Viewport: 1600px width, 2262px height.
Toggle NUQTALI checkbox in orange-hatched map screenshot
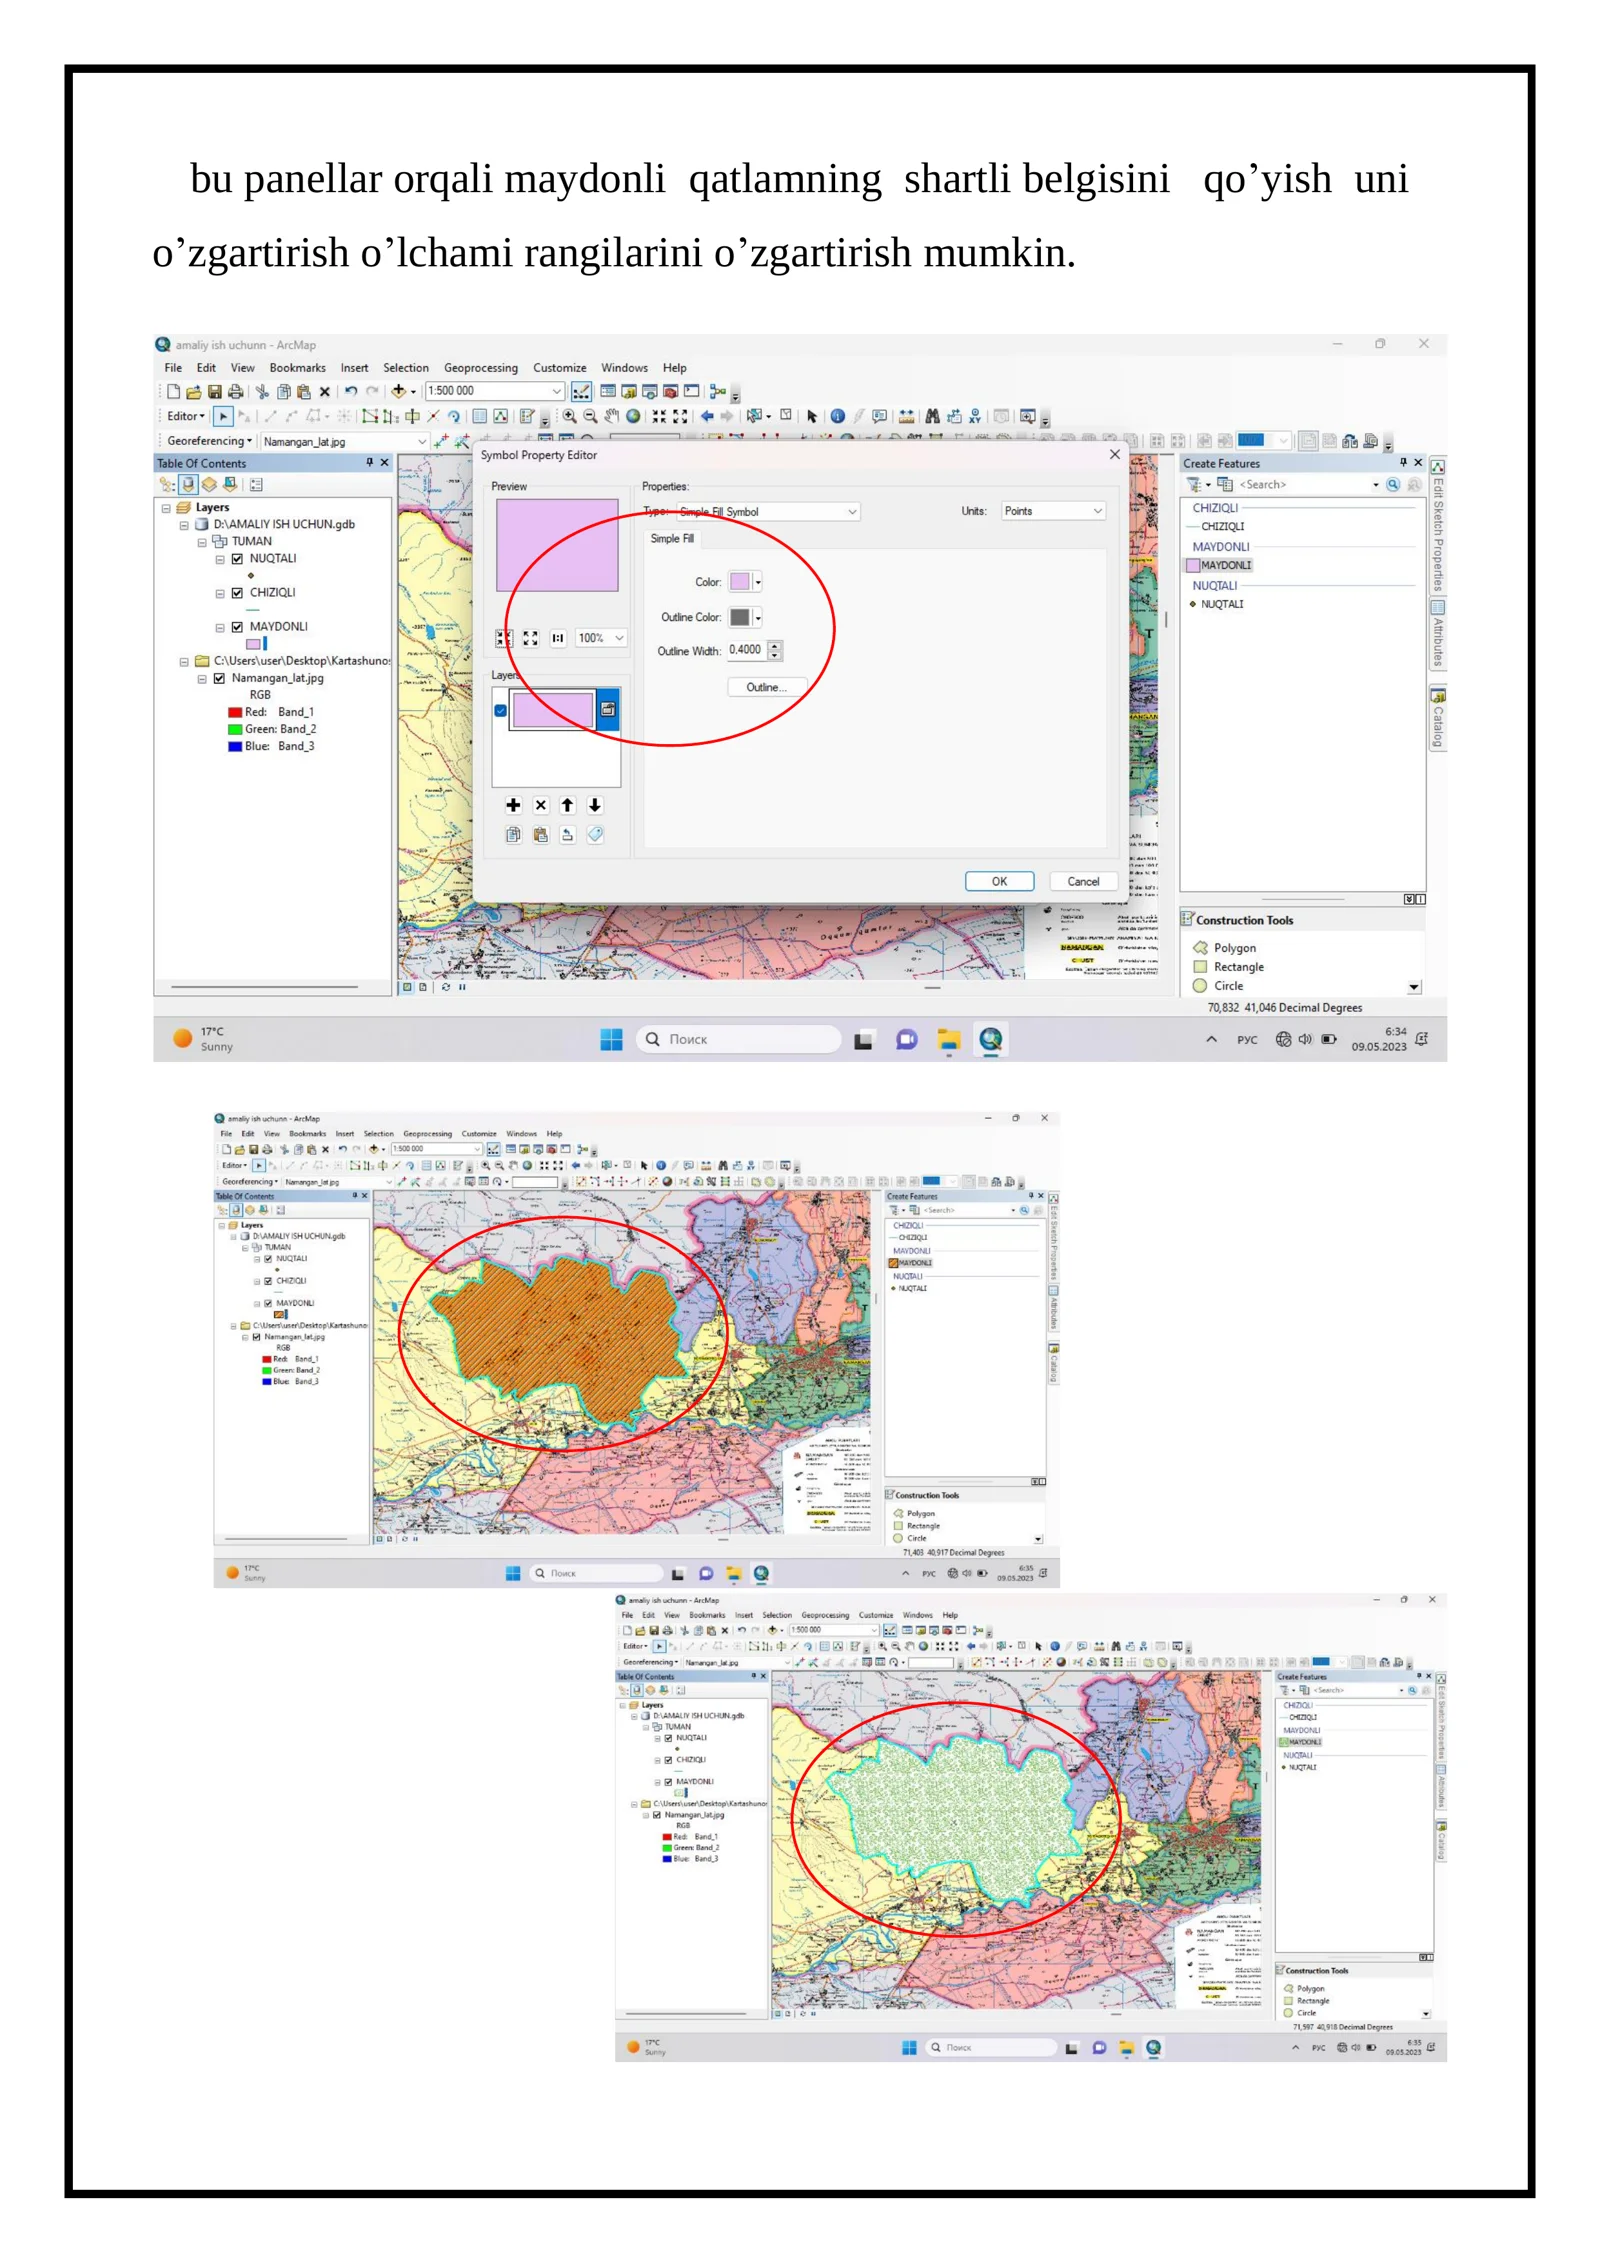(268, 1259)
